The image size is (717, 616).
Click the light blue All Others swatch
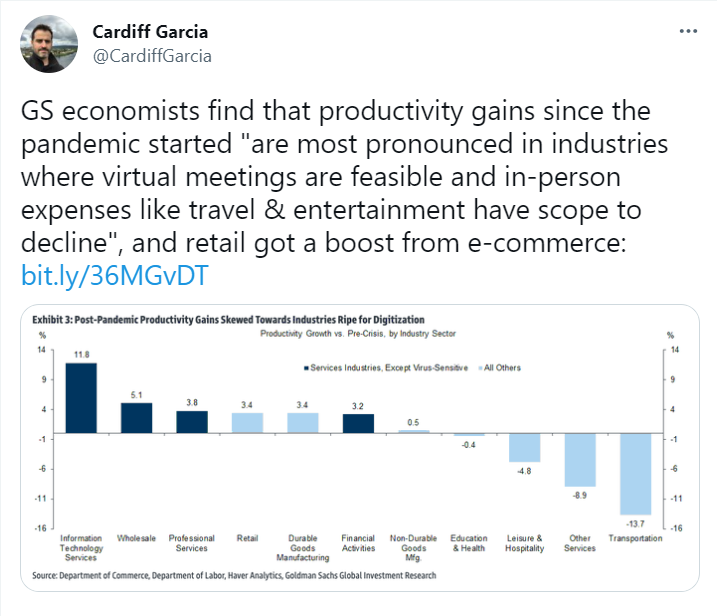click(x=477, y=368)
